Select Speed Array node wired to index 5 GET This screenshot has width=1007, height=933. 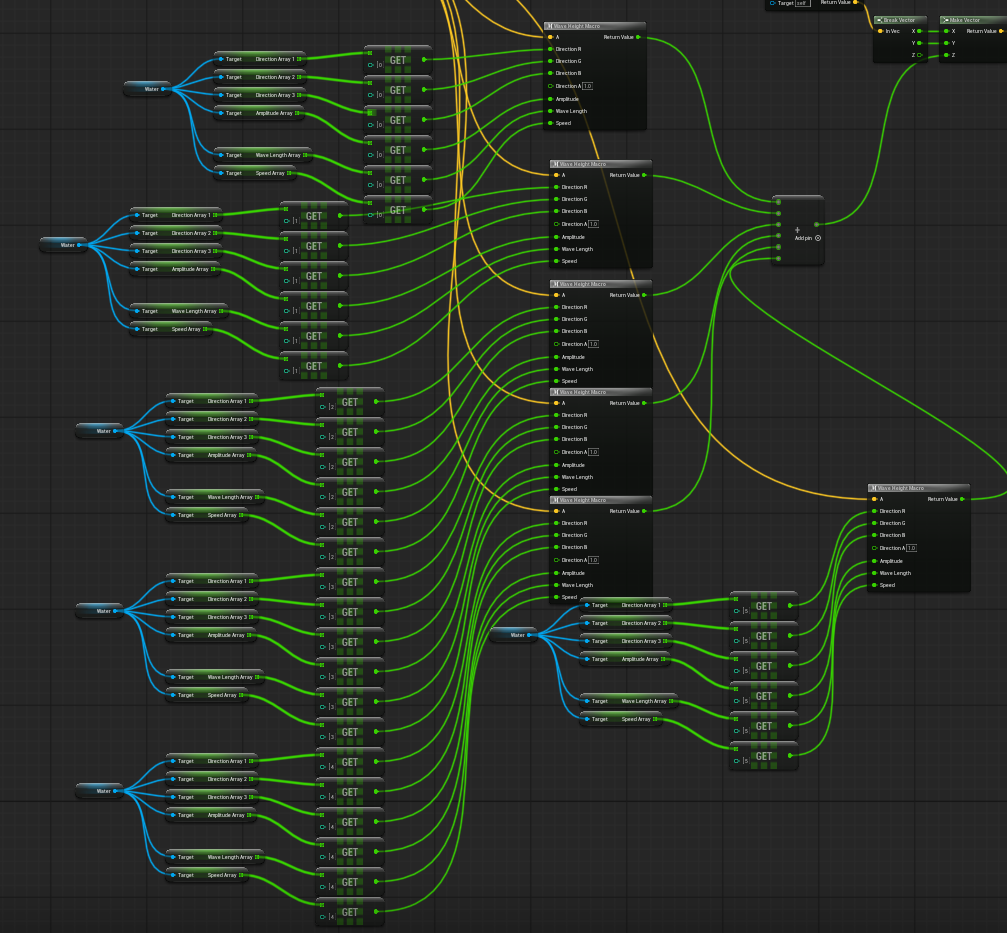click(x=621, y=719)
